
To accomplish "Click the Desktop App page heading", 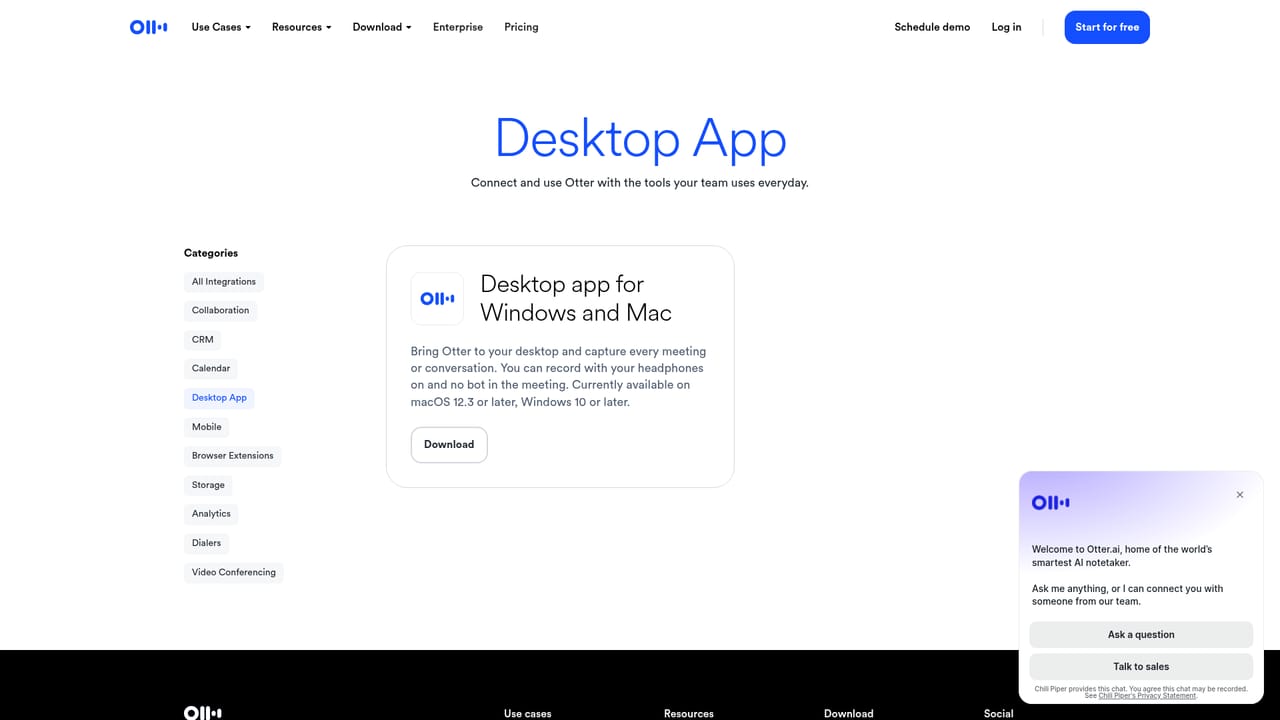I will pyautogui.click(x=640, y=139).
